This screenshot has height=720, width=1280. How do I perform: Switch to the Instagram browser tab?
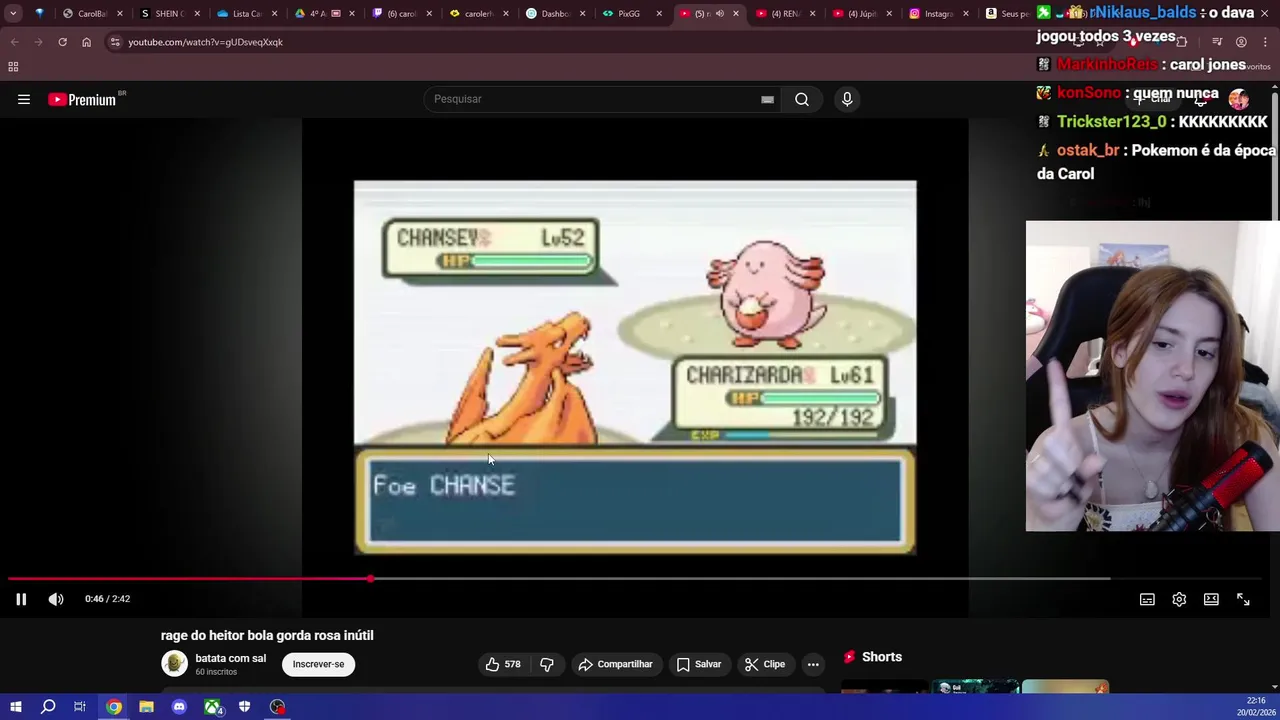pyautogui.click(x=938, y=14)
